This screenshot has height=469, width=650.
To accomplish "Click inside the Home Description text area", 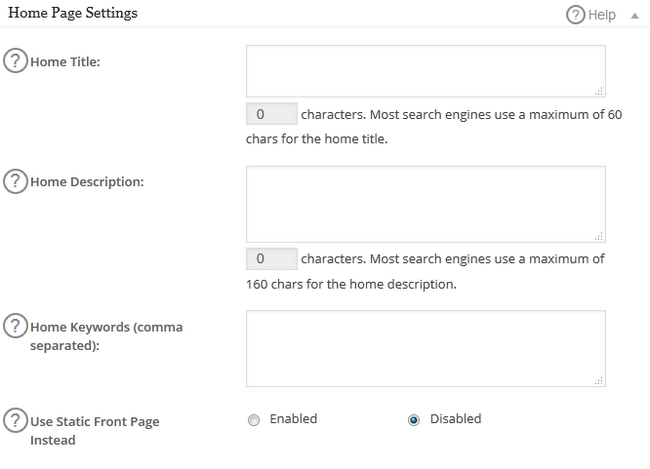I will point(425,204).
